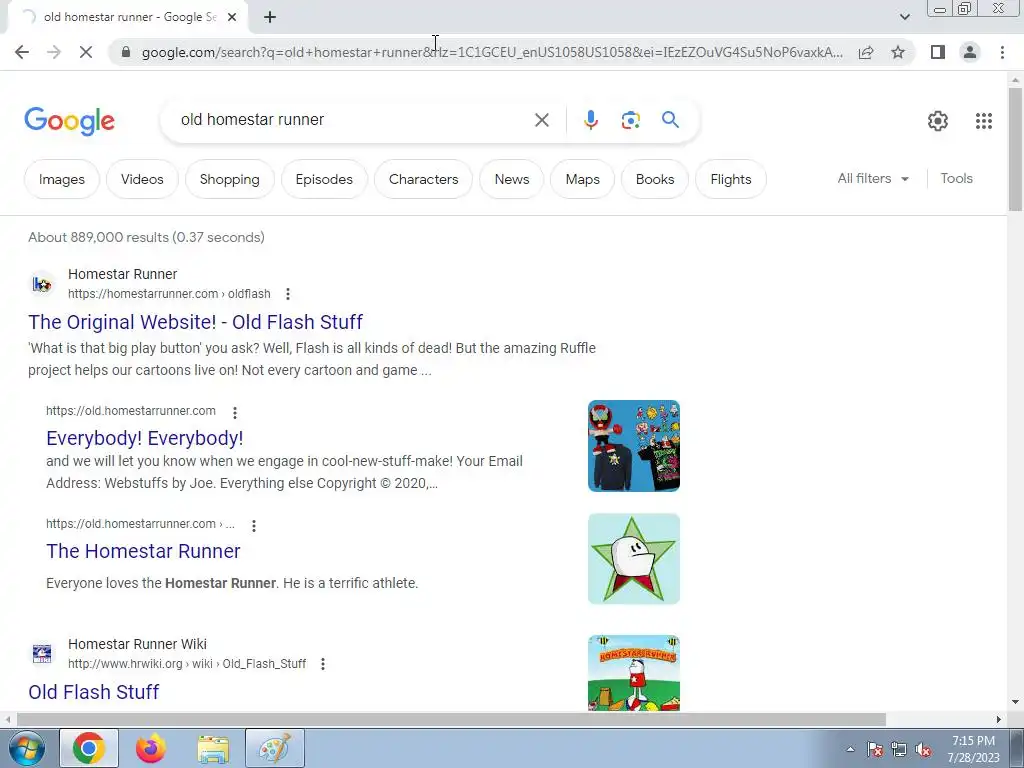Screen dimensions: 1024x768
Task: Launch Firefox from the taskbar
Action: (151, 748)
